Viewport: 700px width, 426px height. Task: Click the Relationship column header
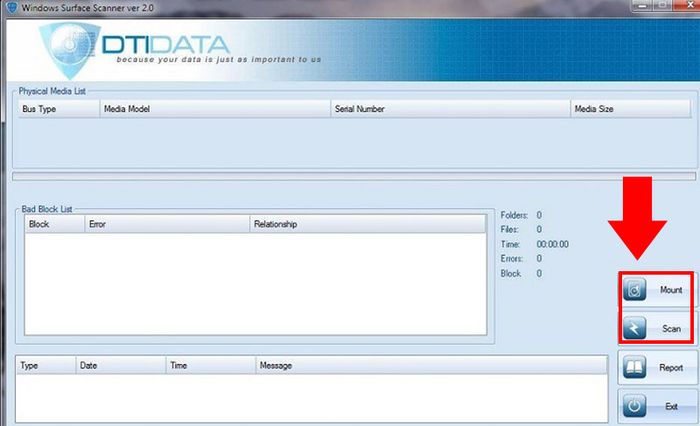pyautogui.click(x=368, y=224)
